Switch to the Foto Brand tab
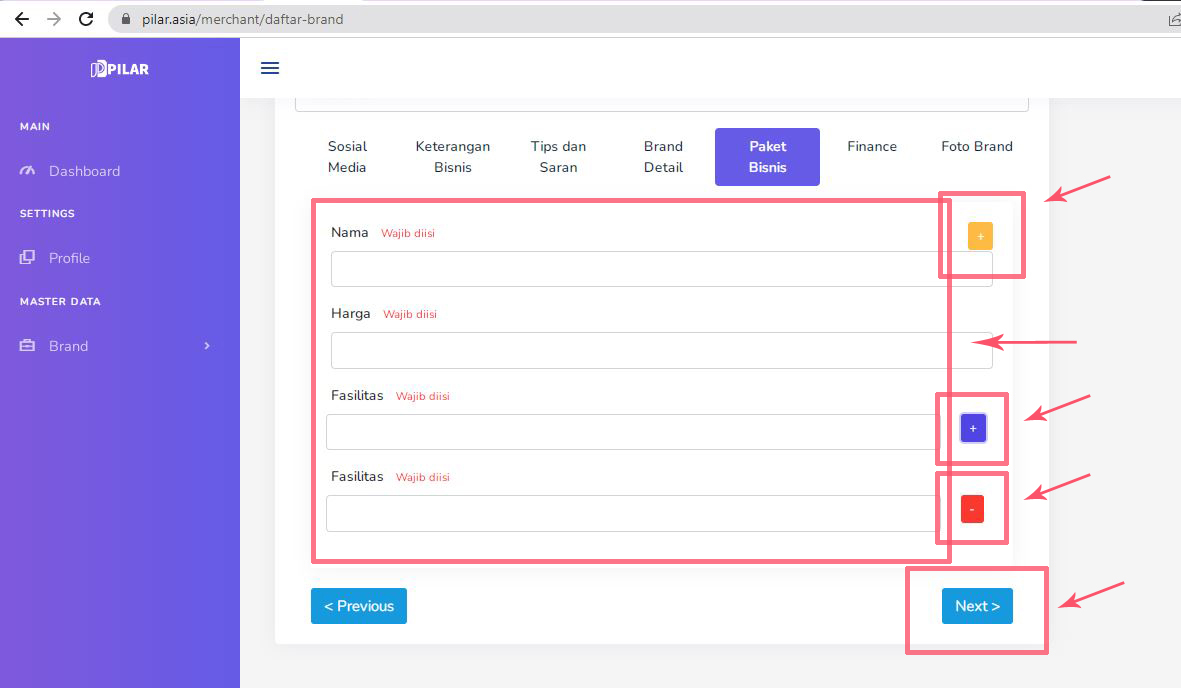 (x=976, y=147)
